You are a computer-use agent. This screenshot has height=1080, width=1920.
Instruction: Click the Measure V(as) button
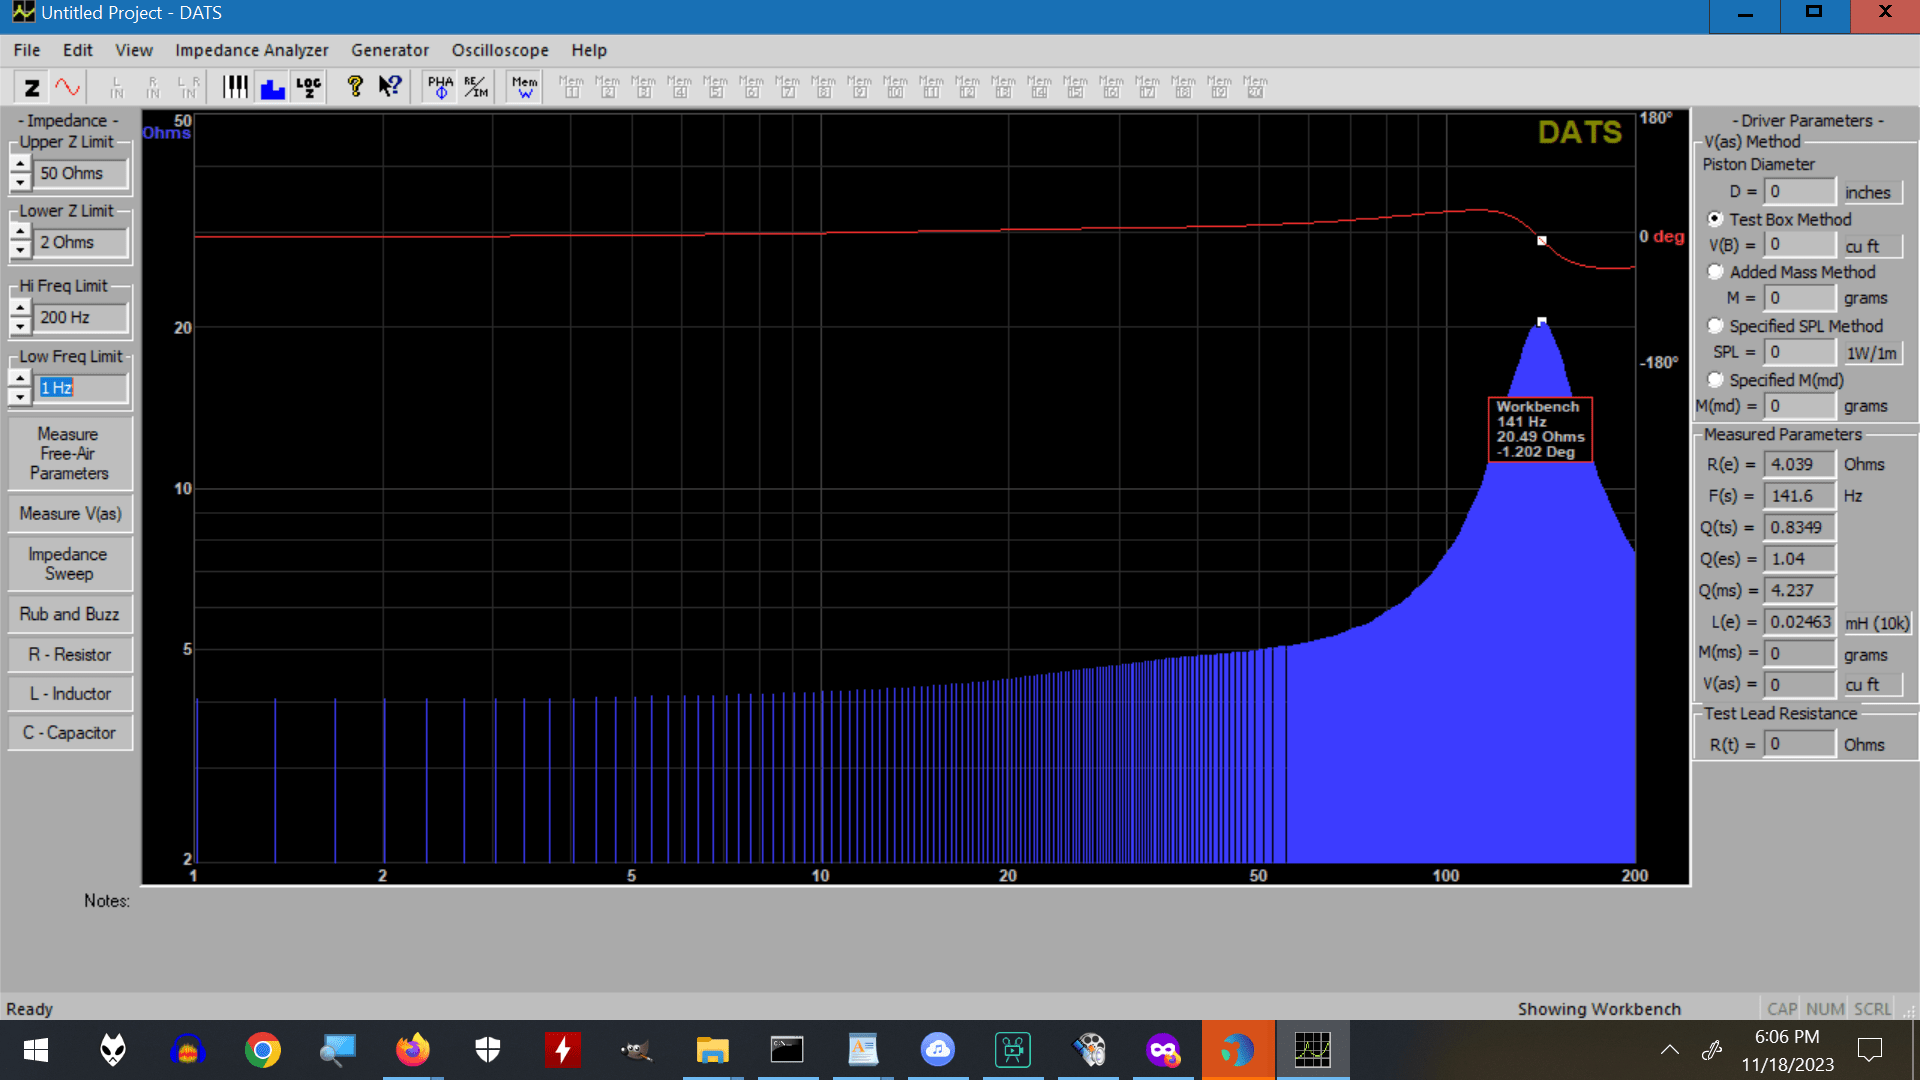(69, 514)
